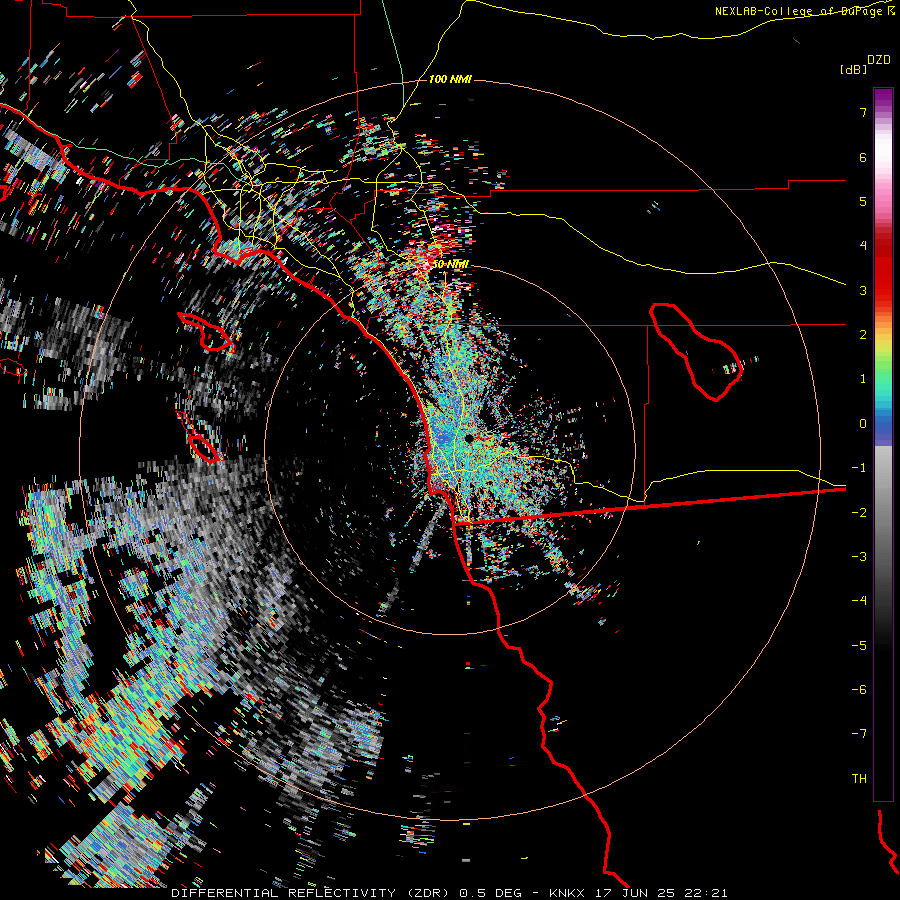The image size is (900, 900).
Task: Click the 1 value on the color scale
Action: click(863, 379)
